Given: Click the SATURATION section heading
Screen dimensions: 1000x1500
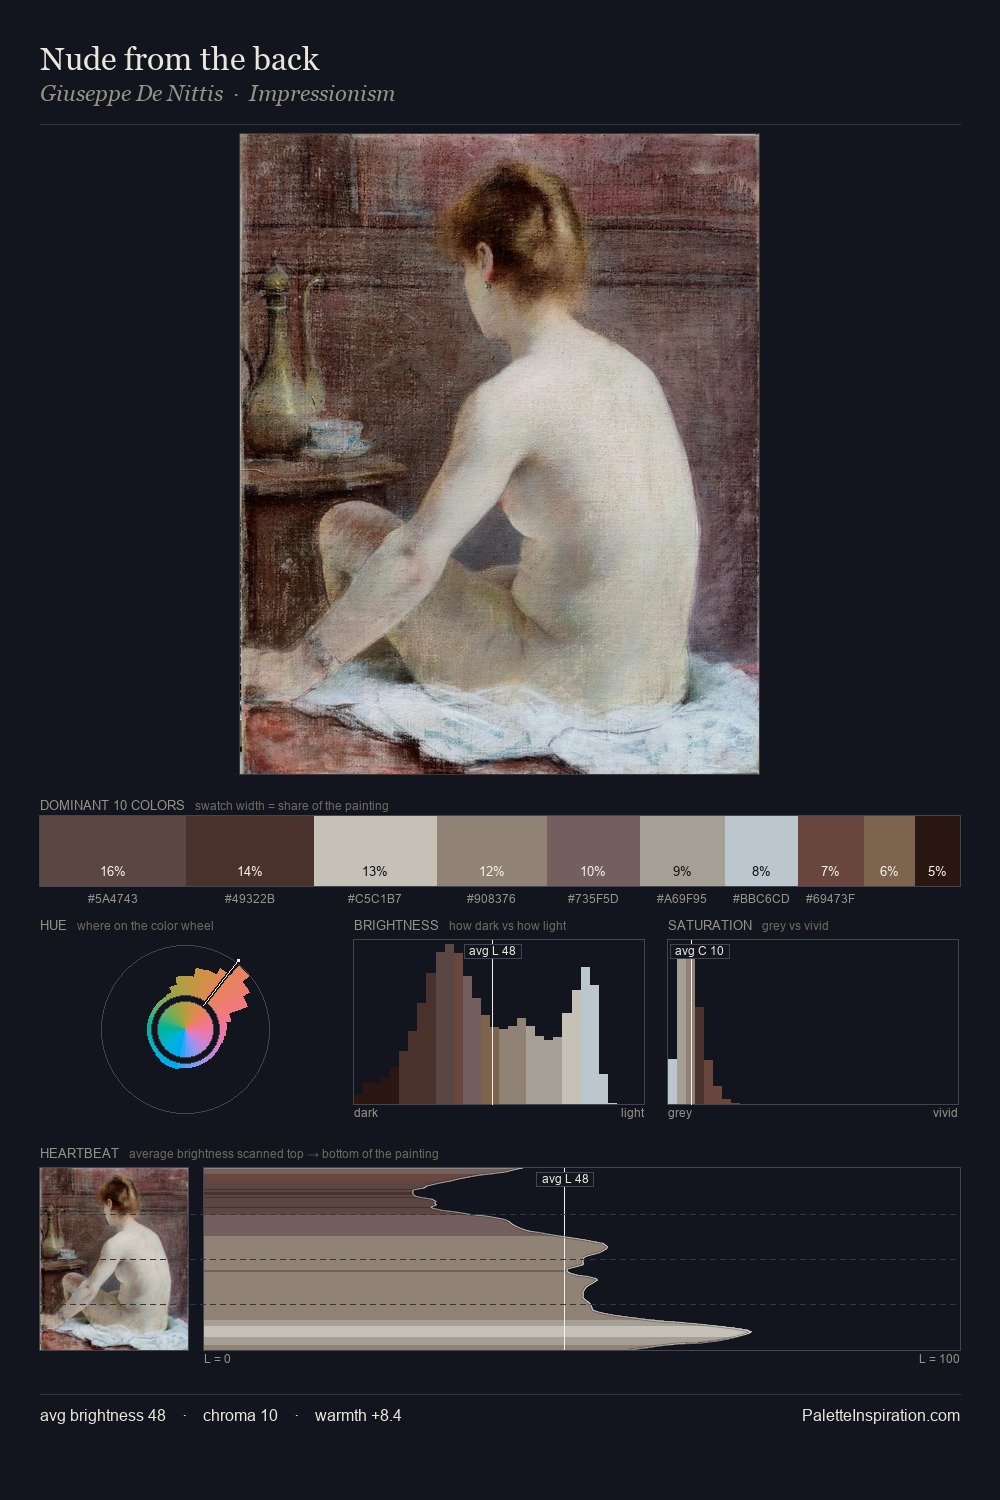Looking at the screenshot, I should pos(710,925).
